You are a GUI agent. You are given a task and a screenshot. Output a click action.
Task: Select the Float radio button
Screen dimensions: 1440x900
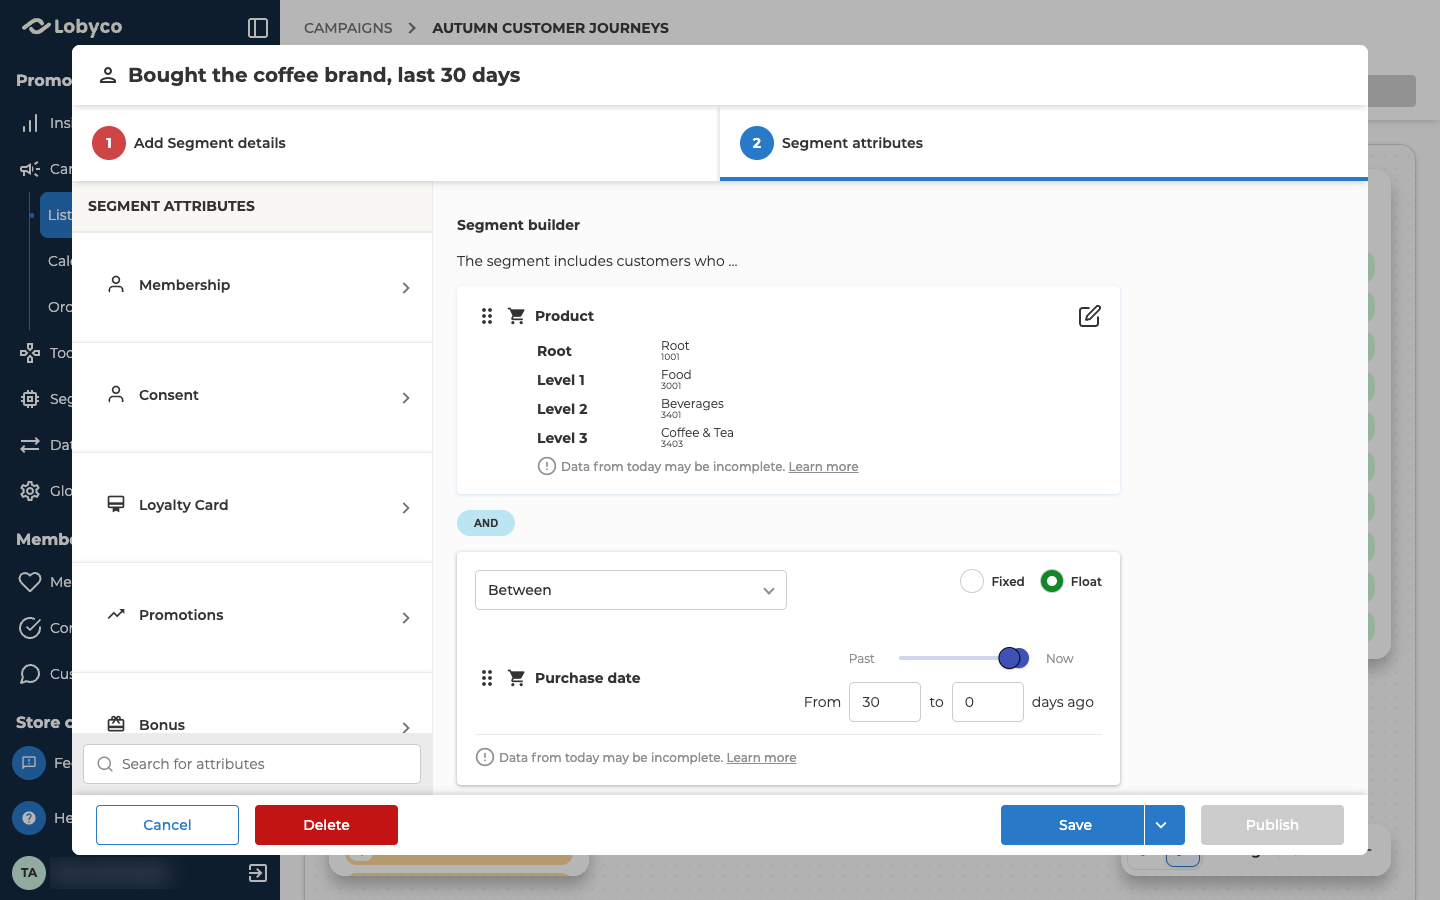pyautogui.click(x=1052, y=581)
